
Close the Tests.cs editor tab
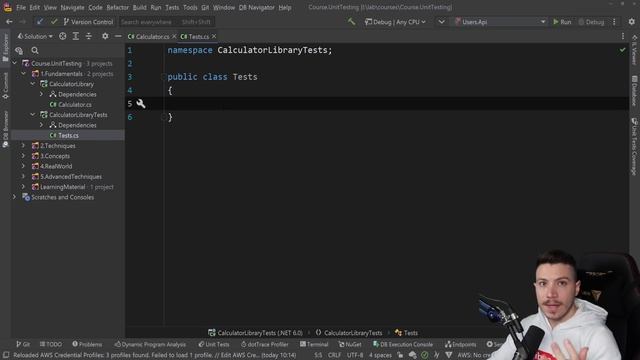214,36
